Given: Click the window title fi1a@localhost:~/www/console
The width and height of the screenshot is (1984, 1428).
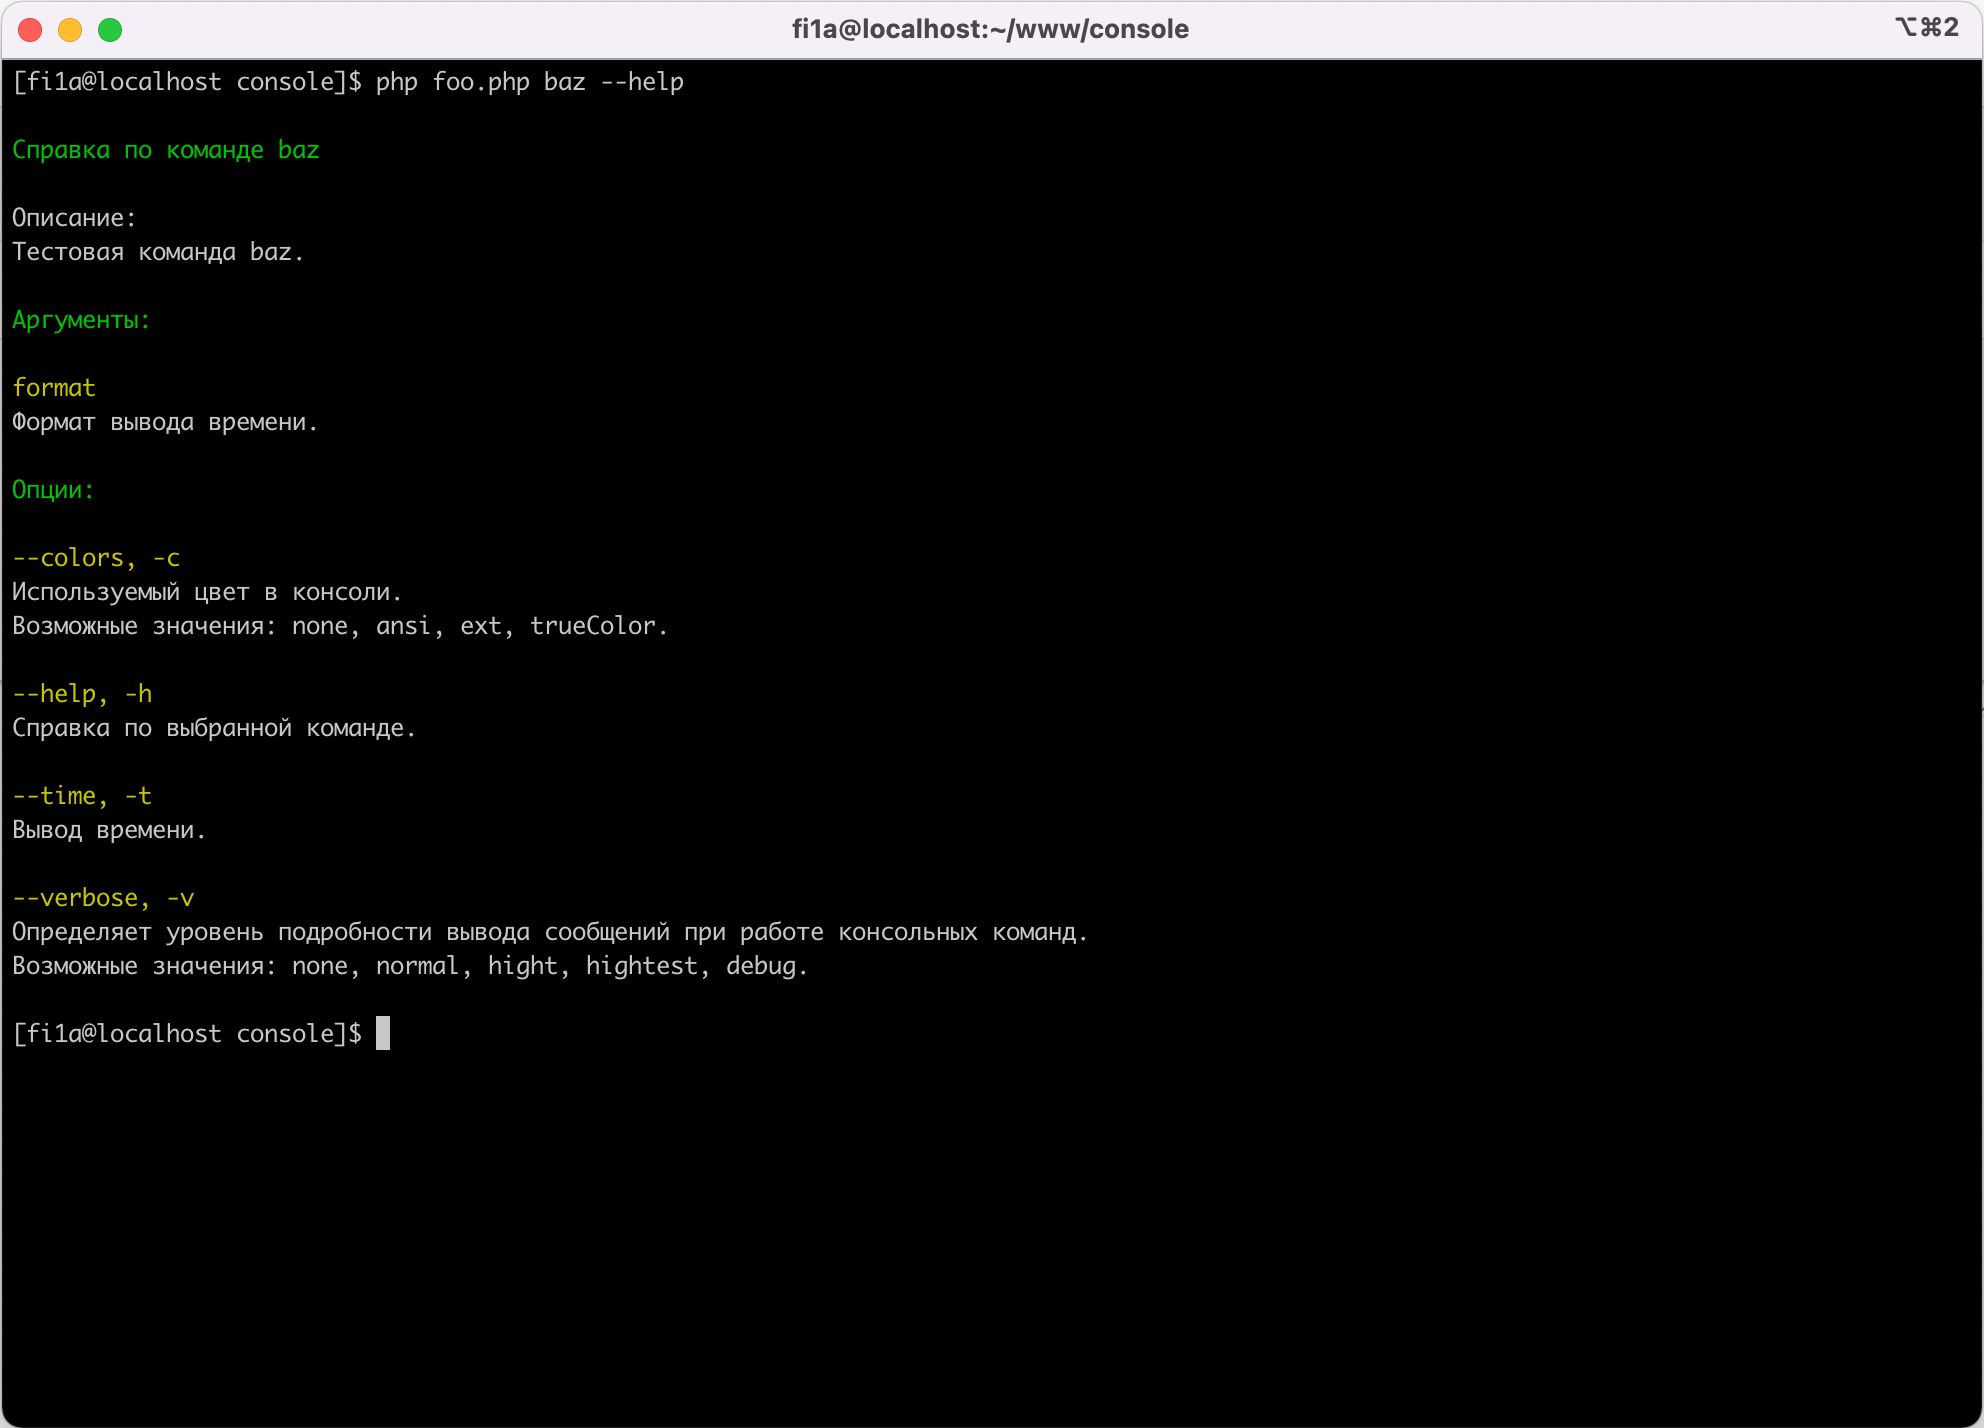Looking at the screenshot, I should coord(990,29).
